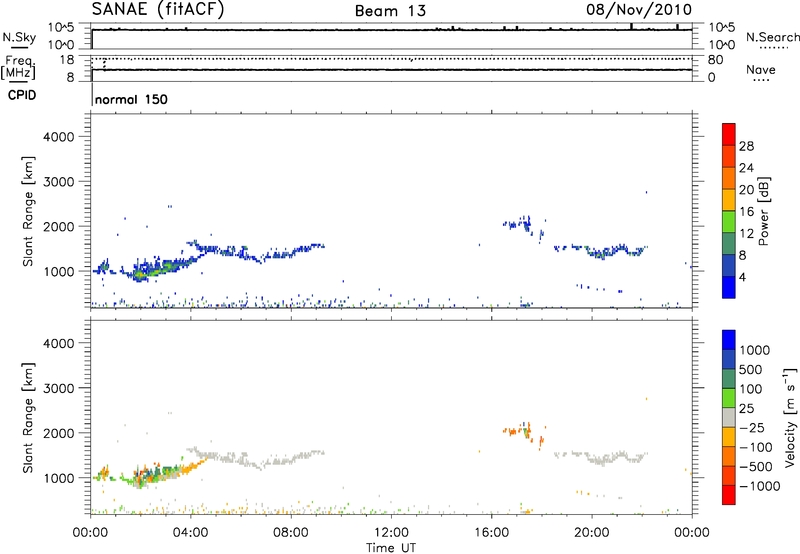Click the red top segment of Power colorbar

(729, 134)
